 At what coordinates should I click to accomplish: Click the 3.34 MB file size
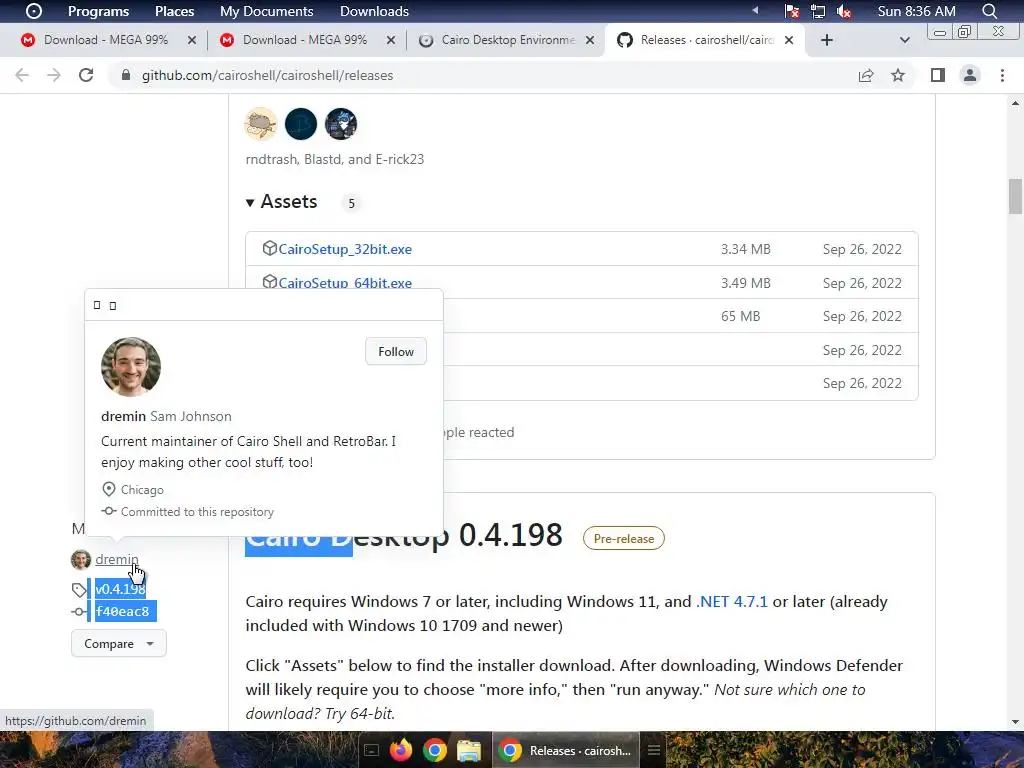point(745,249)
